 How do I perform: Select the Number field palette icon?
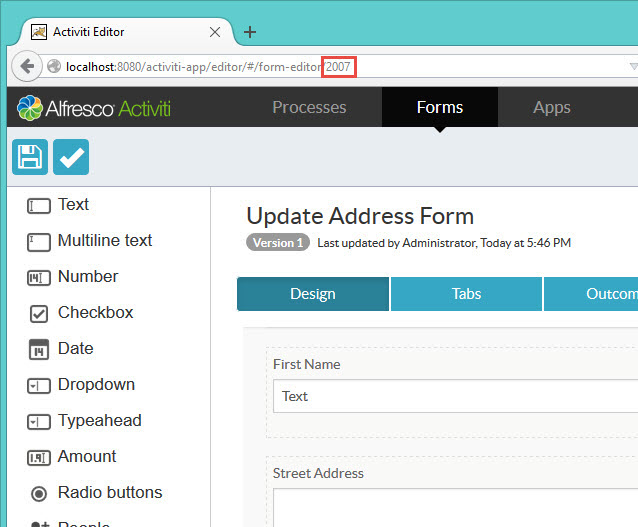39,278
